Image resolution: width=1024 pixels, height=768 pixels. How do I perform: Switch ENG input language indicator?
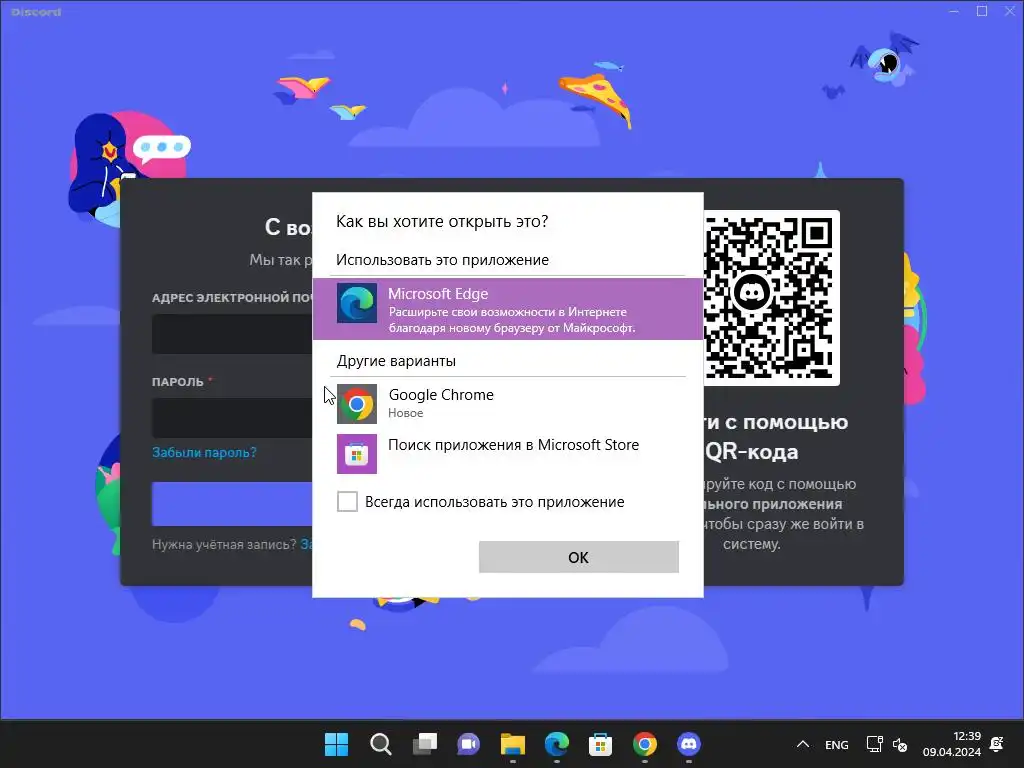(837, 744)
